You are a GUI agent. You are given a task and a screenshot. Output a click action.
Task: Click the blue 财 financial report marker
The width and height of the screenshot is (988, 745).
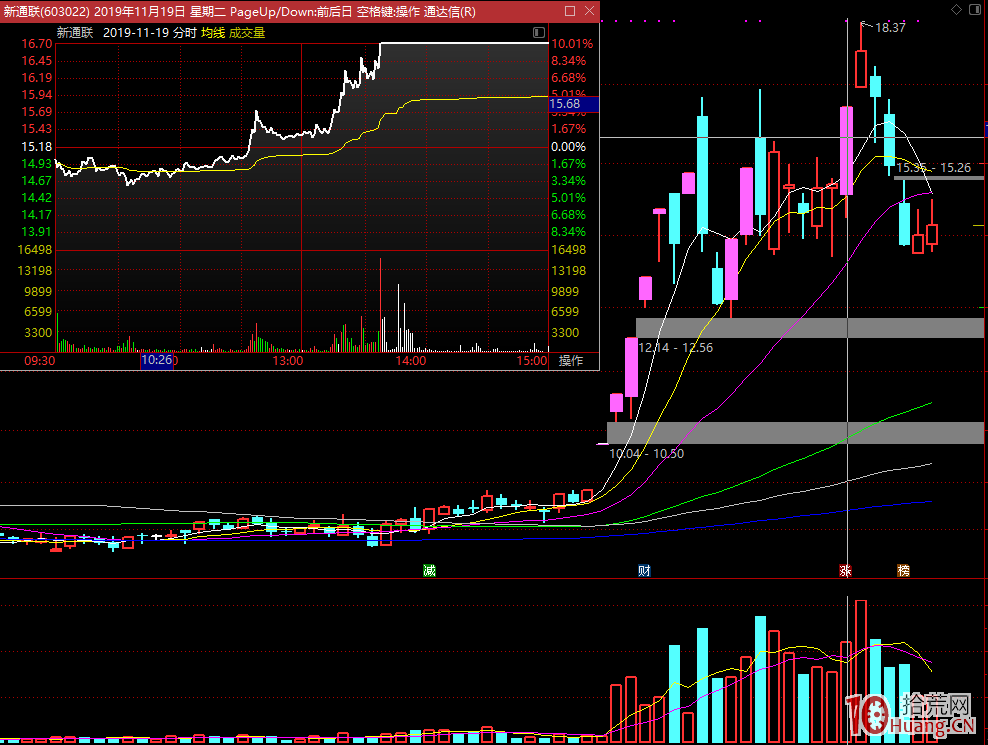point(645,571)
